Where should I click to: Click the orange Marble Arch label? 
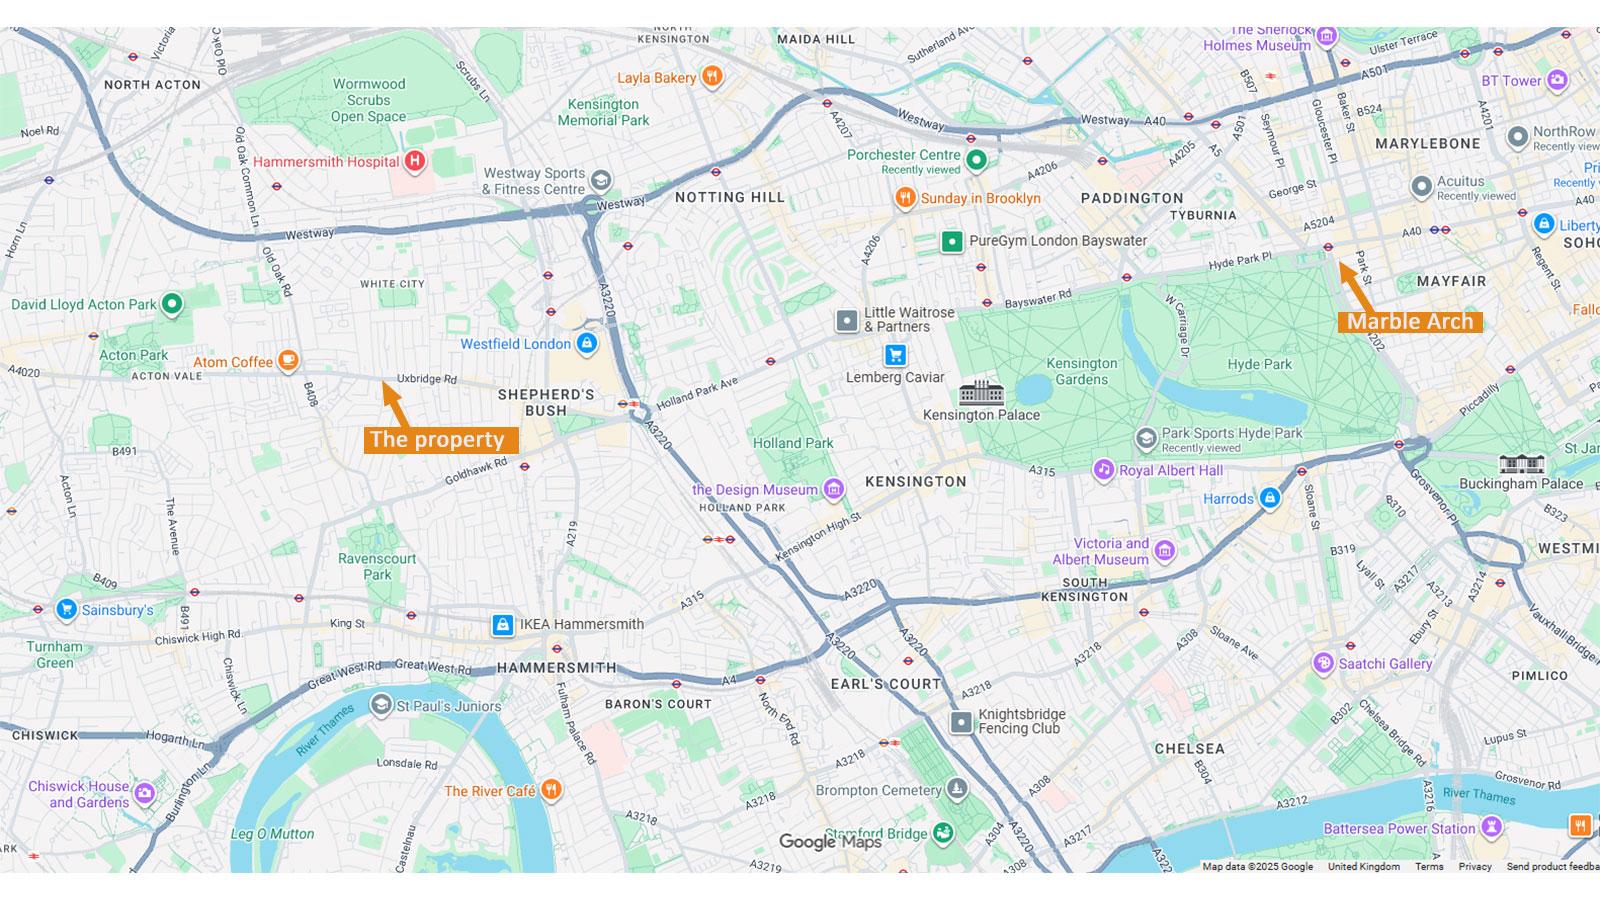point(1410,321)
